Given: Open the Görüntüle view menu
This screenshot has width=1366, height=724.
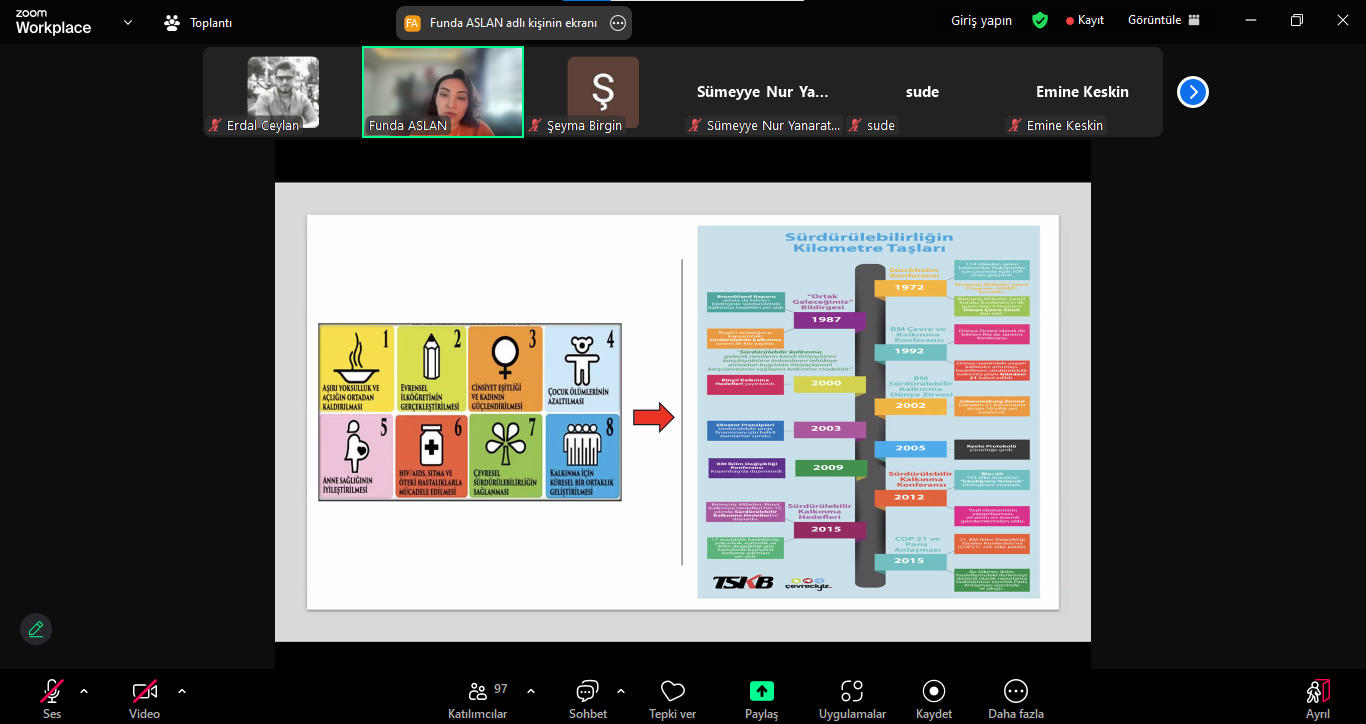Looking at the screenshot, I should tap(1163, 20).
